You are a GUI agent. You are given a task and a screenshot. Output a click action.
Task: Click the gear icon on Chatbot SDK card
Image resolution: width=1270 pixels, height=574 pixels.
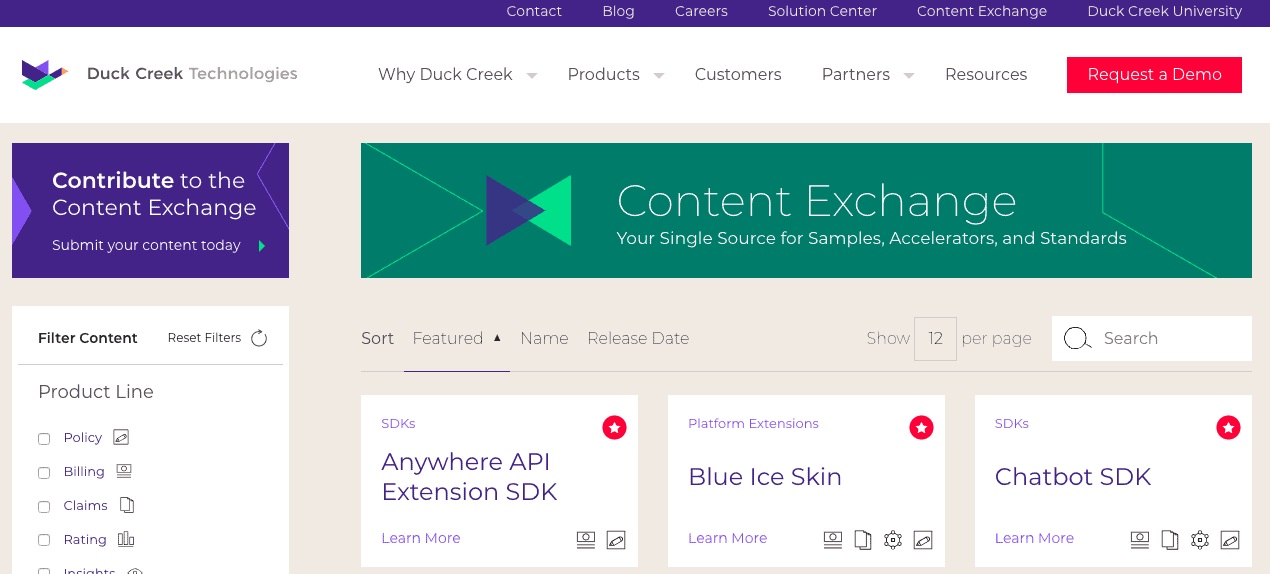[x=1200, y=540]
